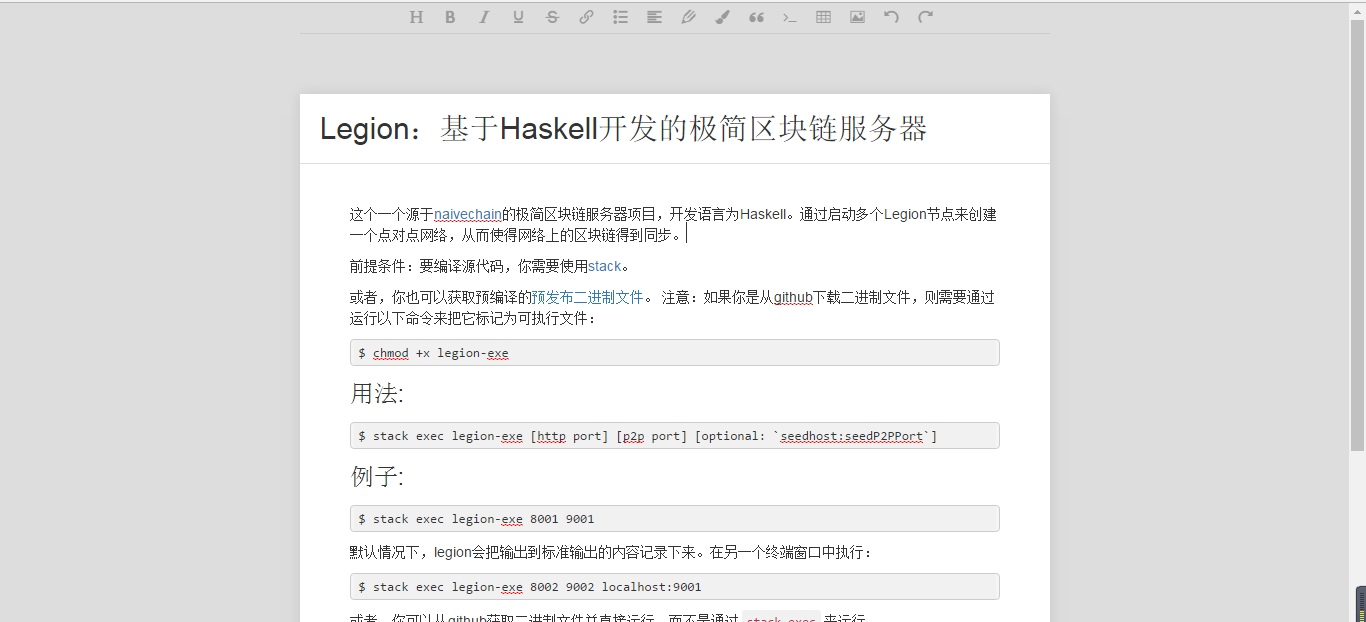Open the naivechain link
Viewport: 1366px width, 622px height.
(x=467, y=214)
